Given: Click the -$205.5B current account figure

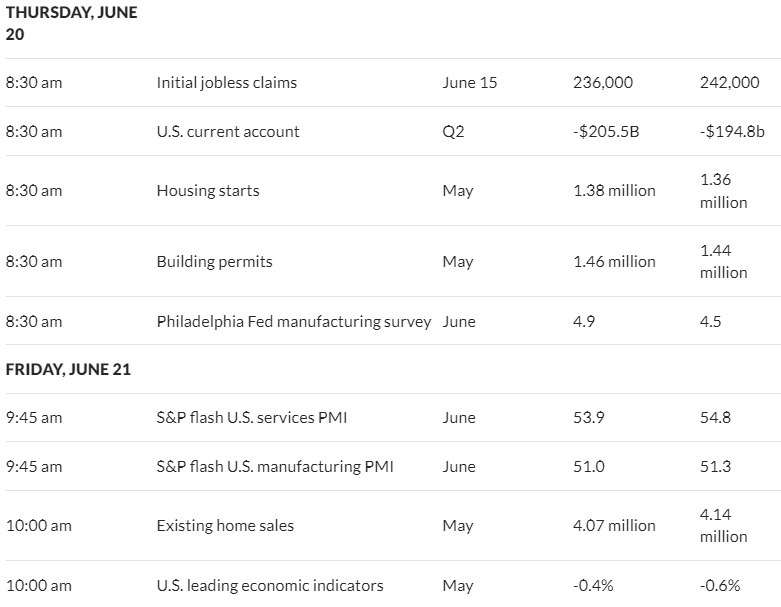Looking at the screenshot, I should (x=606, y=131).
